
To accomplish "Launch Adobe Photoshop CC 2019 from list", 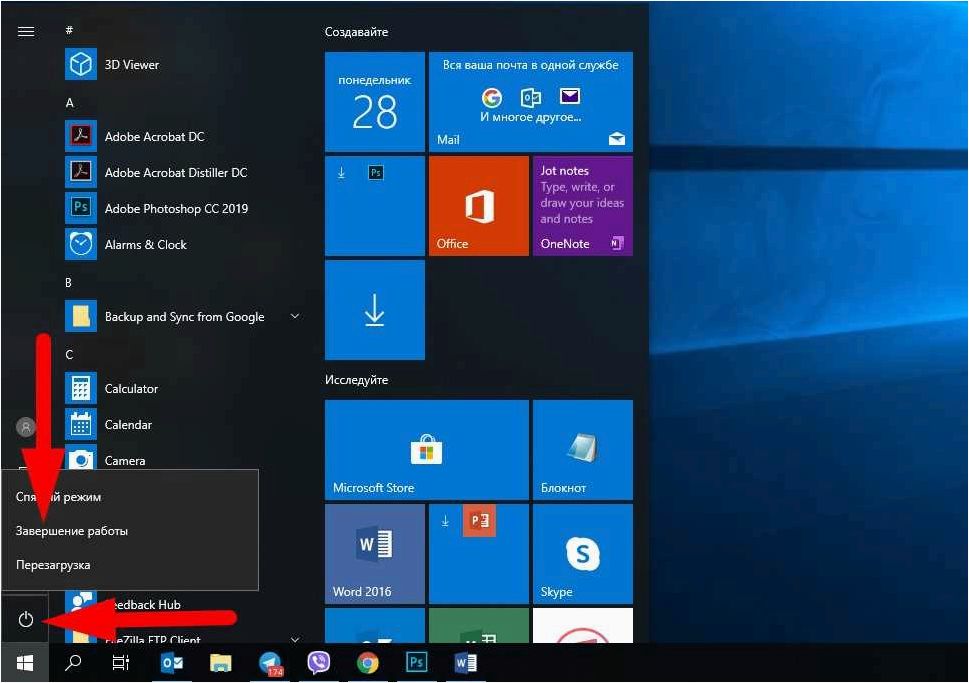I will [185, 208].
